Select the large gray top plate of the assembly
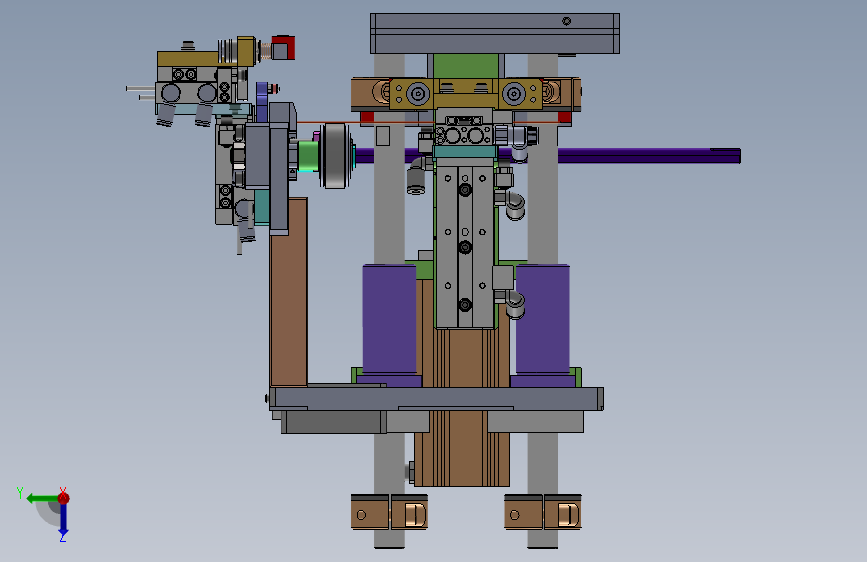 pyautogui.click(x=495, y=34)
